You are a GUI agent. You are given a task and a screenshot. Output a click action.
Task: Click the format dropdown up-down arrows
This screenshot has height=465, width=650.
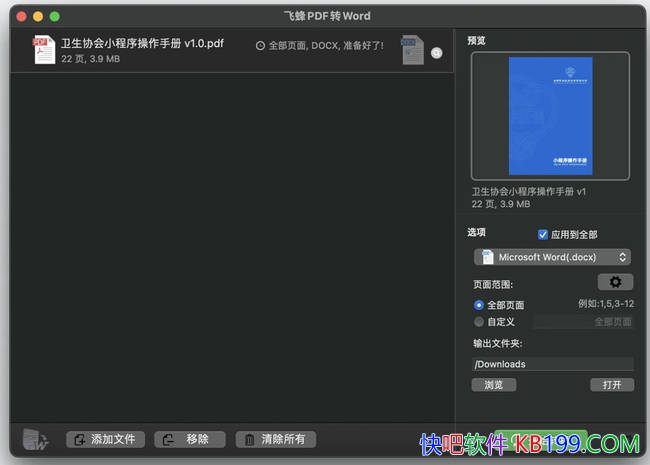pyautogui.click(x=623, y=258)
